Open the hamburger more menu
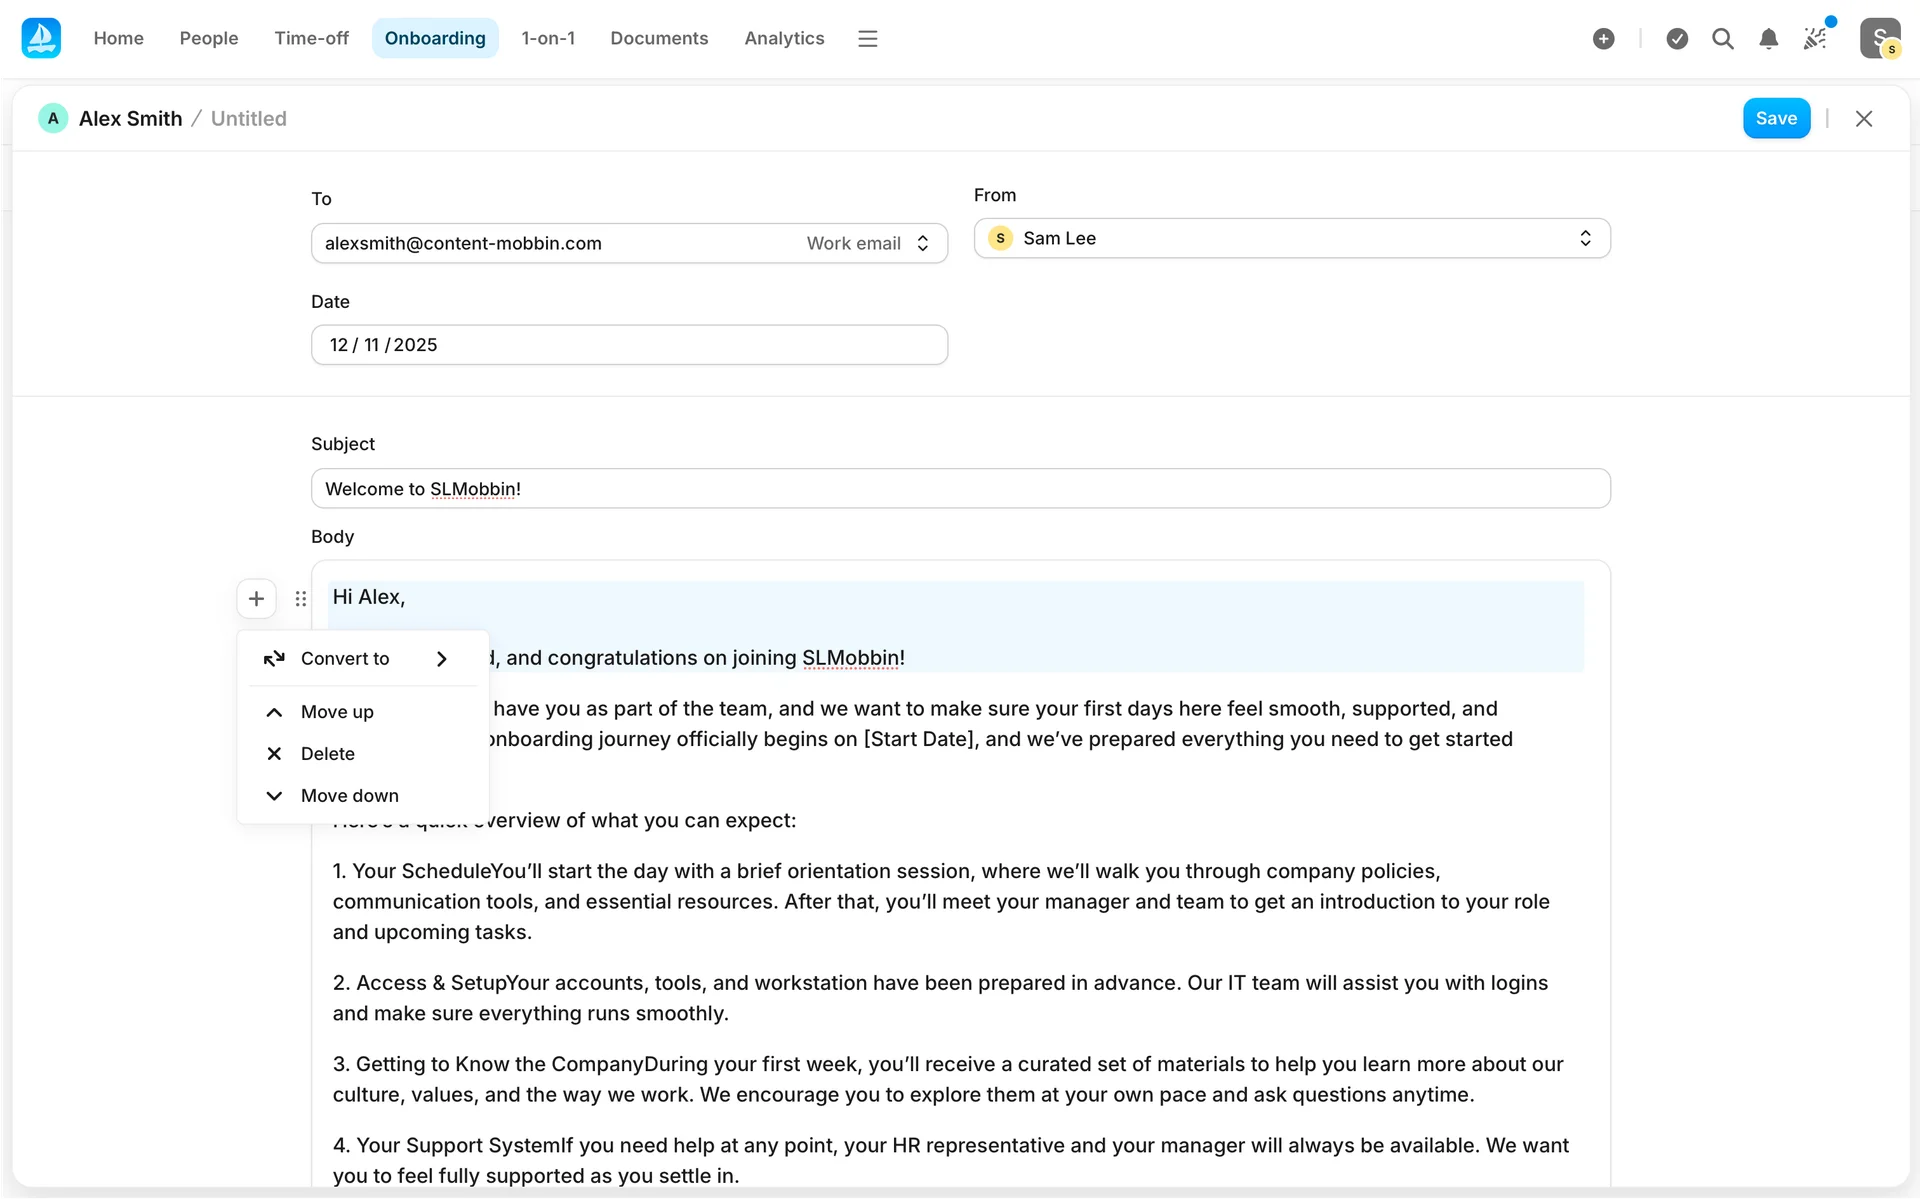The height and width of the screenshot is (1200, 1920). point(867,38)
